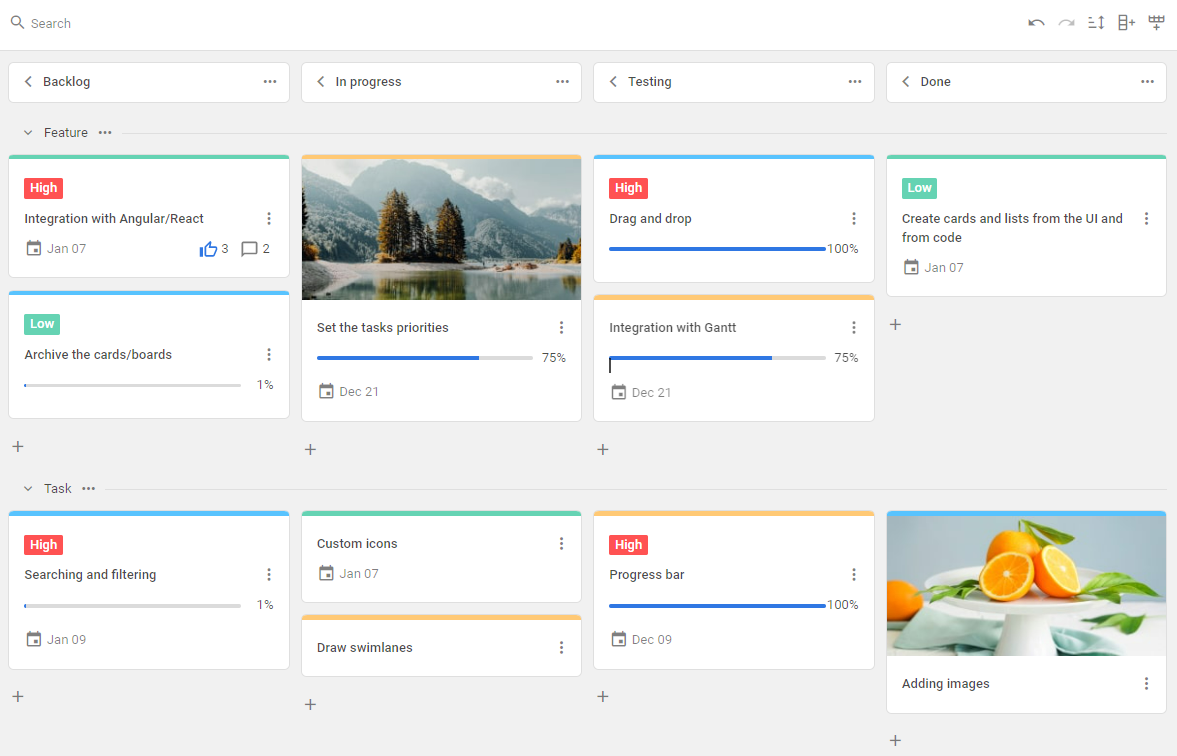Viewport: 1177px width, 756px height.
Task: Click in the Search field
Action: 200,23
